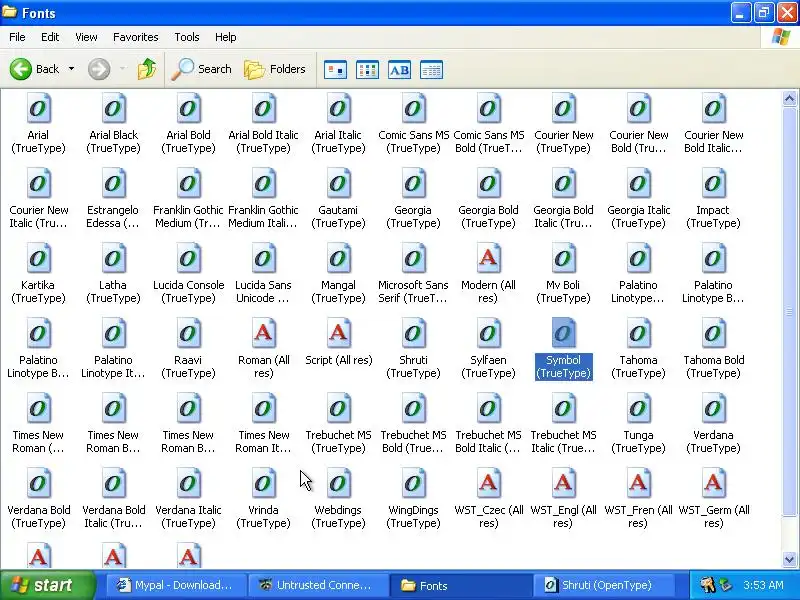Select the Lucida Console font icon

point(189,258)
